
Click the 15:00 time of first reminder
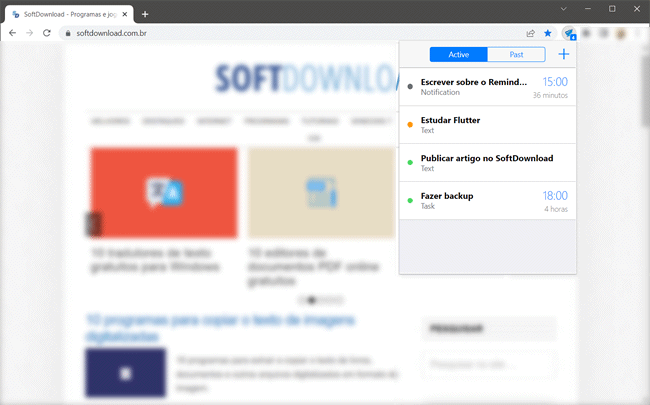[x=555, y=82]
